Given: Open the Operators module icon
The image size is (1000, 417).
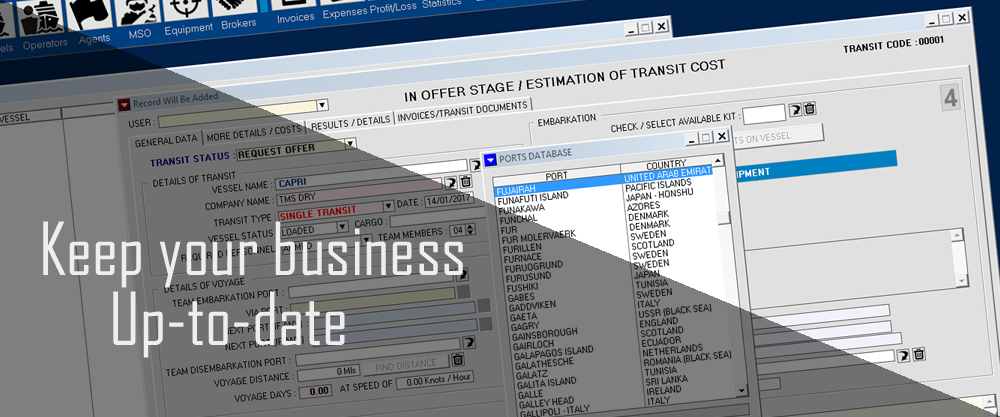Looking at the screenshot, I should [x=40, y=19].
